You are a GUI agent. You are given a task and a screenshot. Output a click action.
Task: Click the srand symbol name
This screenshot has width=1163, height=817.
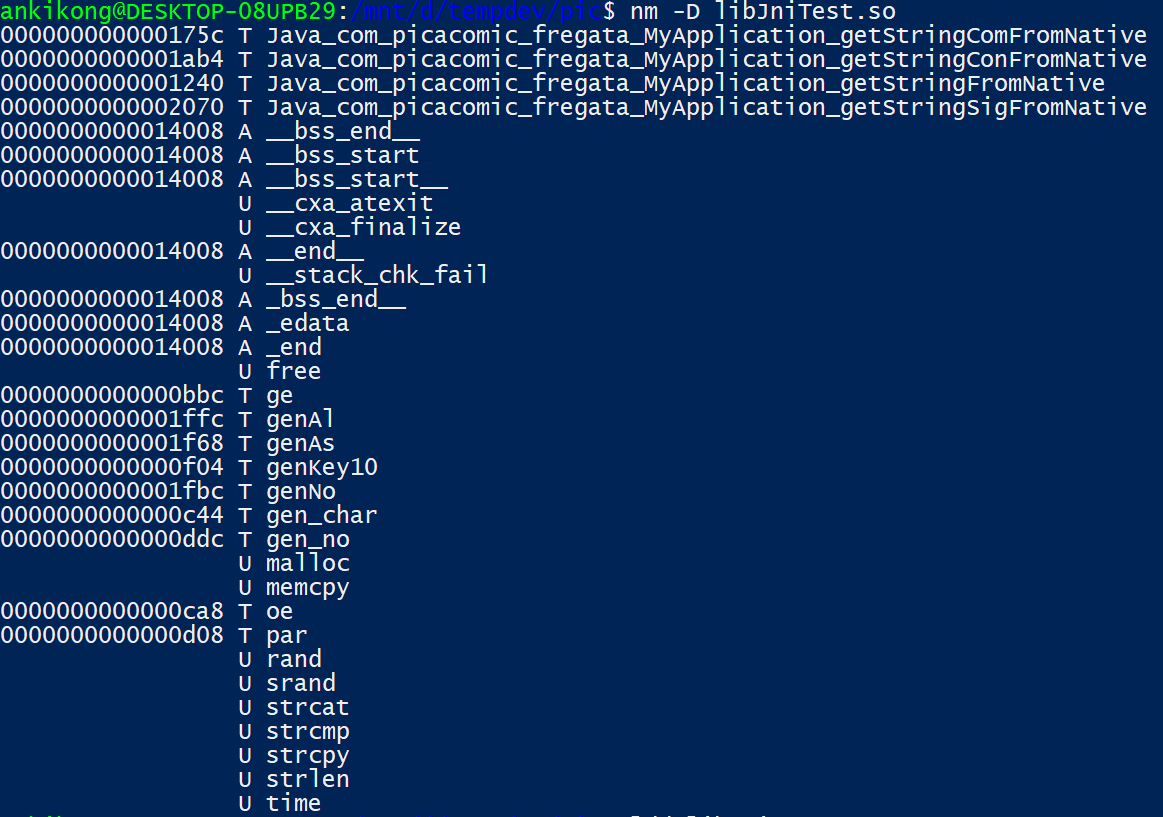pos(300,683)
